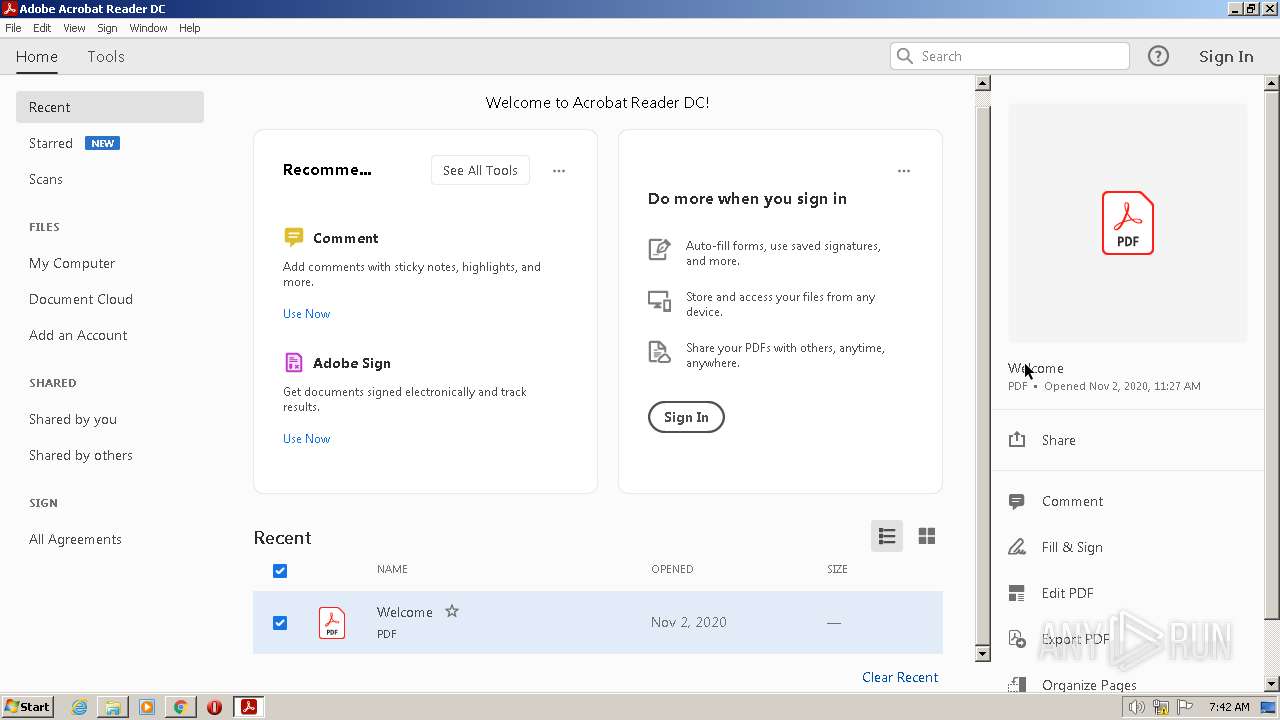Click the OPENED column header
This screenshot has height=720, width=1280.
672,569
